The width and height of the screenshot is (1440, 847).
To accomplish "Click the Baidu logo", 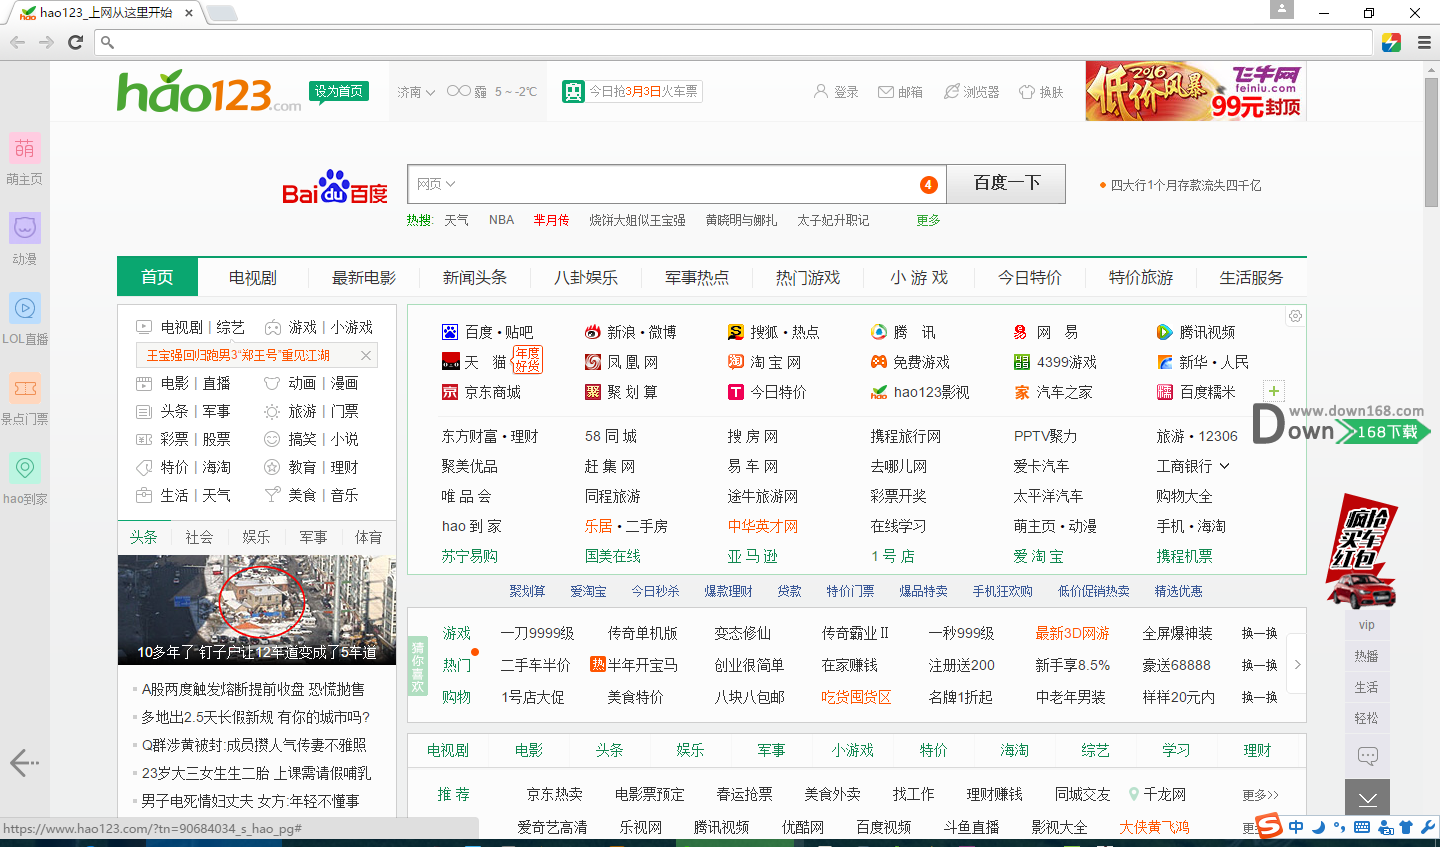I will tap(335, 187).
